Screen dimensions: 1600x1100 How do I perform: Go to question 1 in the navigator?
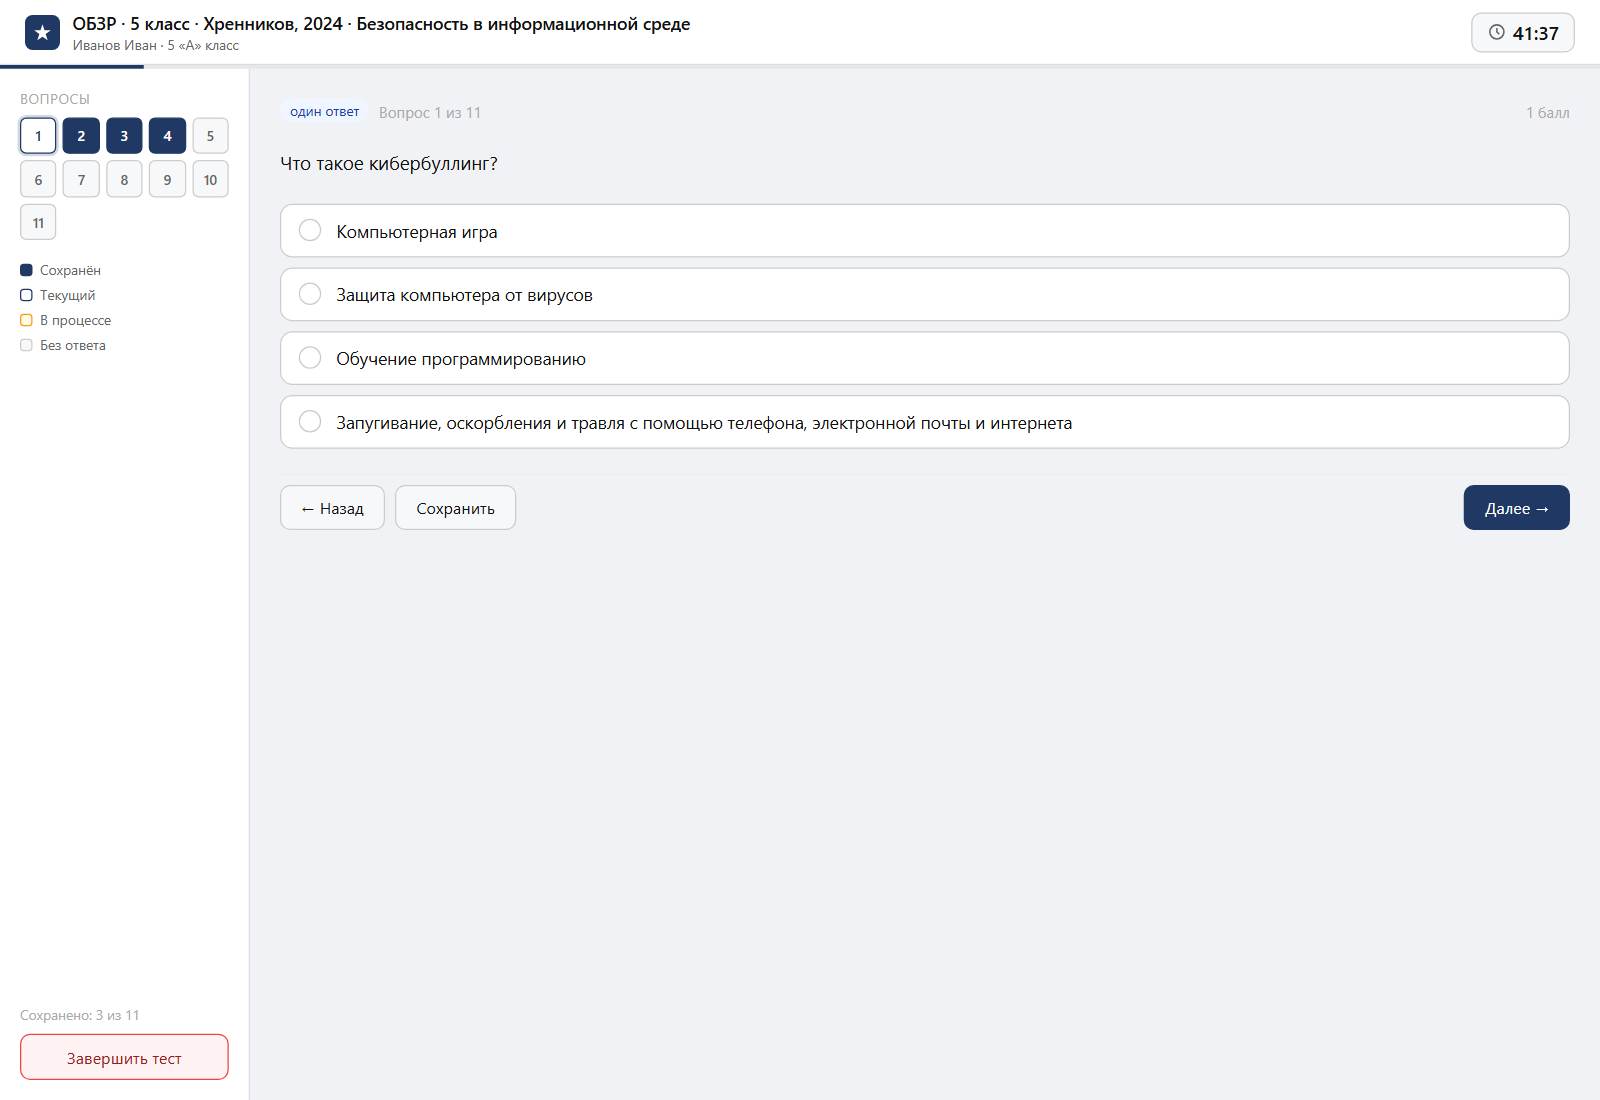38,136
